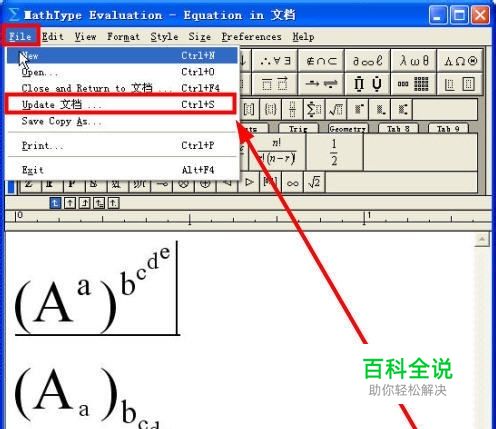Insert a square root template
The image size is (496, 429).
(336, 109)
